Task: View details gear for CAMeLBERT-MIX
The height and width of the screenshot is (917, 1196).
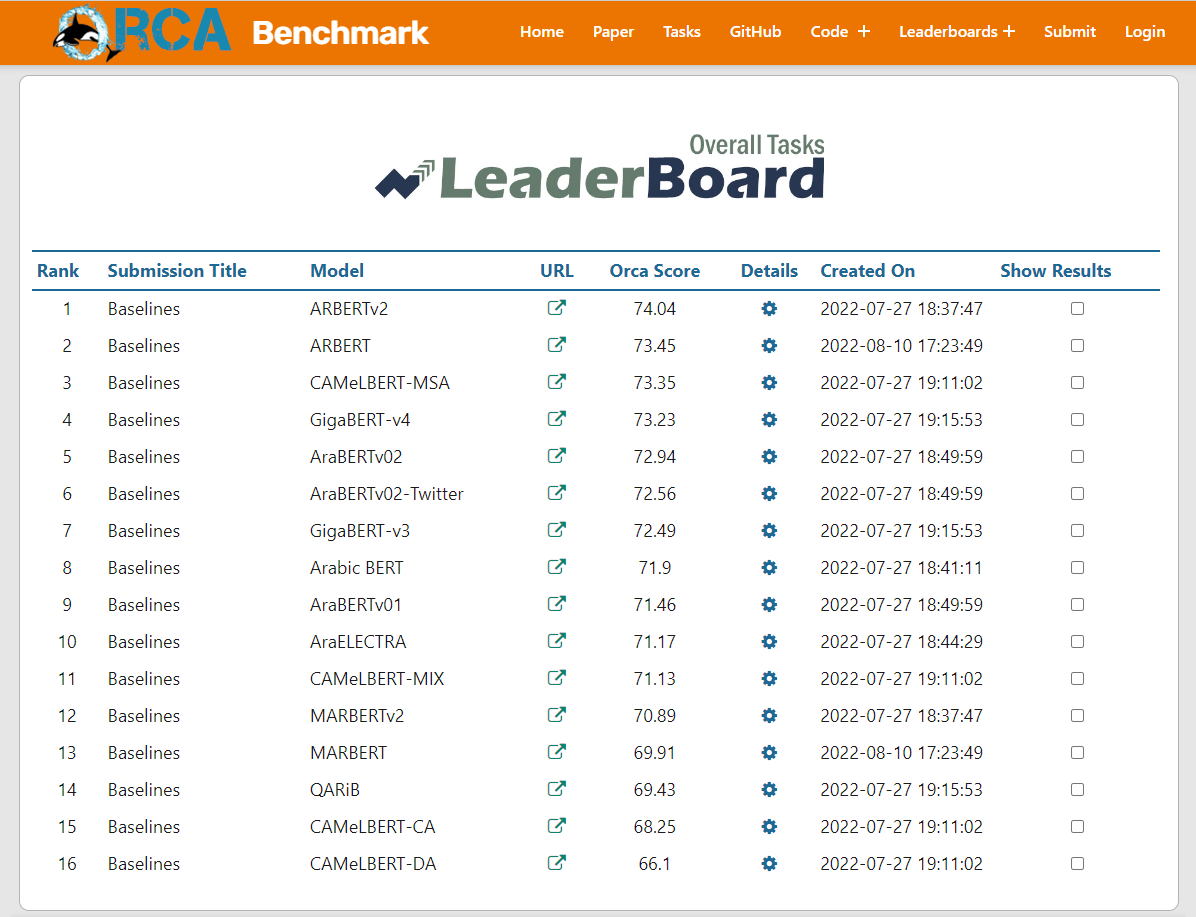Action: [x=769, y=678]
